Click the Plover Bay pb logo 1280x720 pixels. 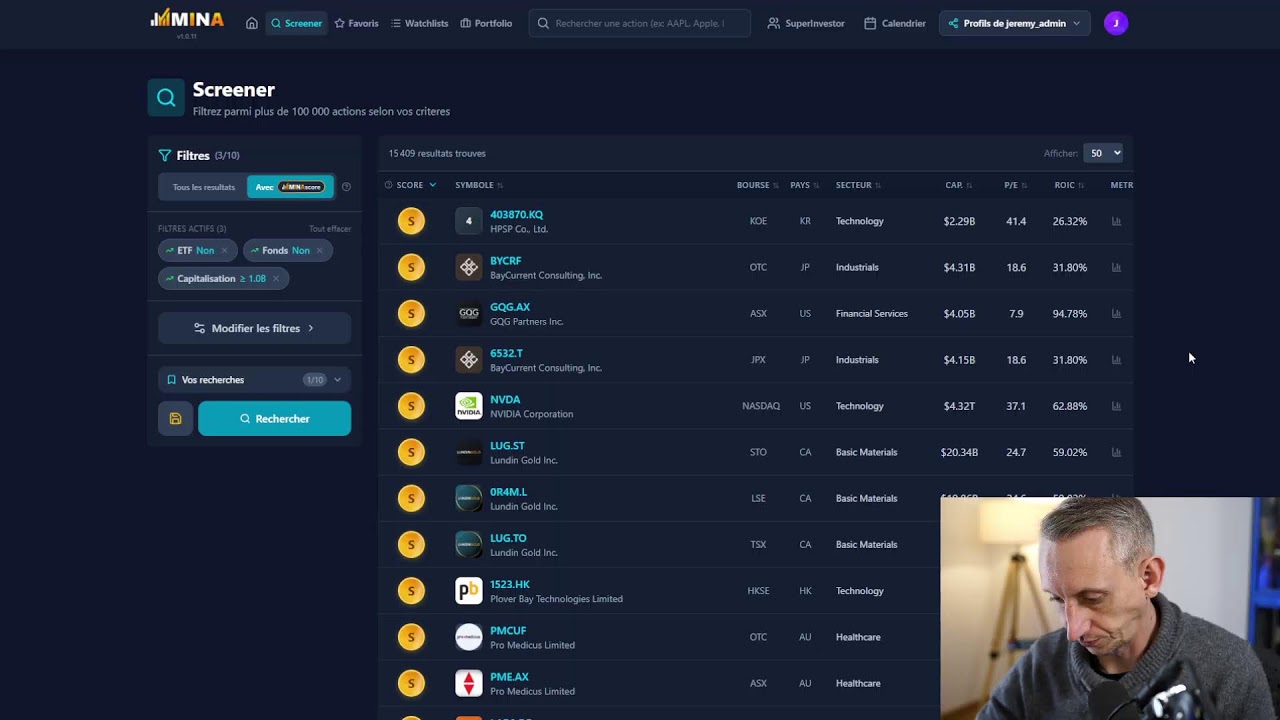point(468,591)
